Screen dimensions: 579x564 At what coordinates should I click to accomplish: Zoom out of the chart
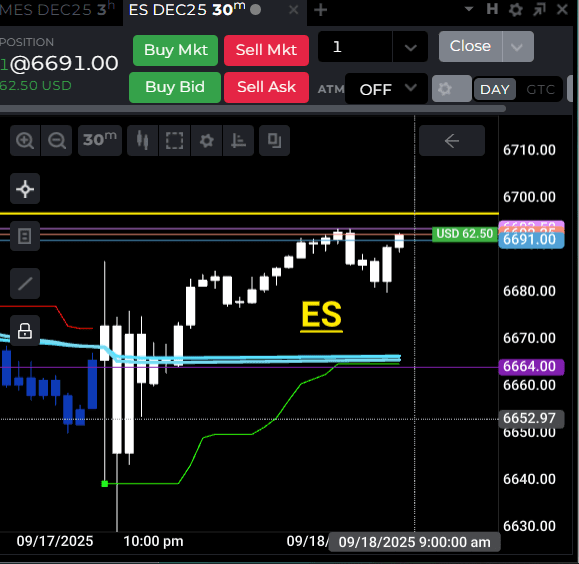(56, 140)
